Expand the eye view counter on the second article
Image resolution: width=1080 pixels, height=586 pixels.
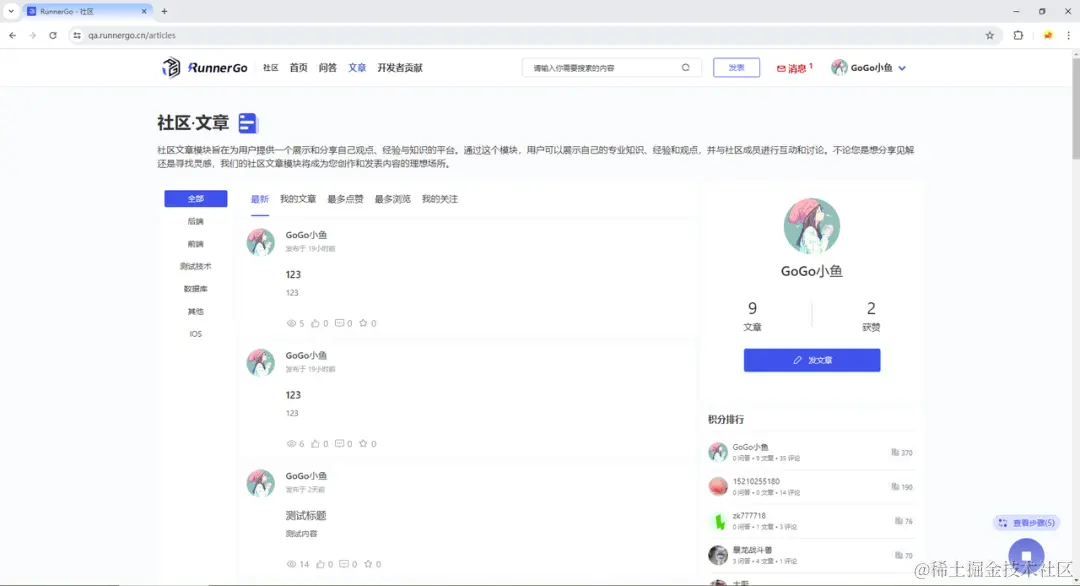coord(290,443)
